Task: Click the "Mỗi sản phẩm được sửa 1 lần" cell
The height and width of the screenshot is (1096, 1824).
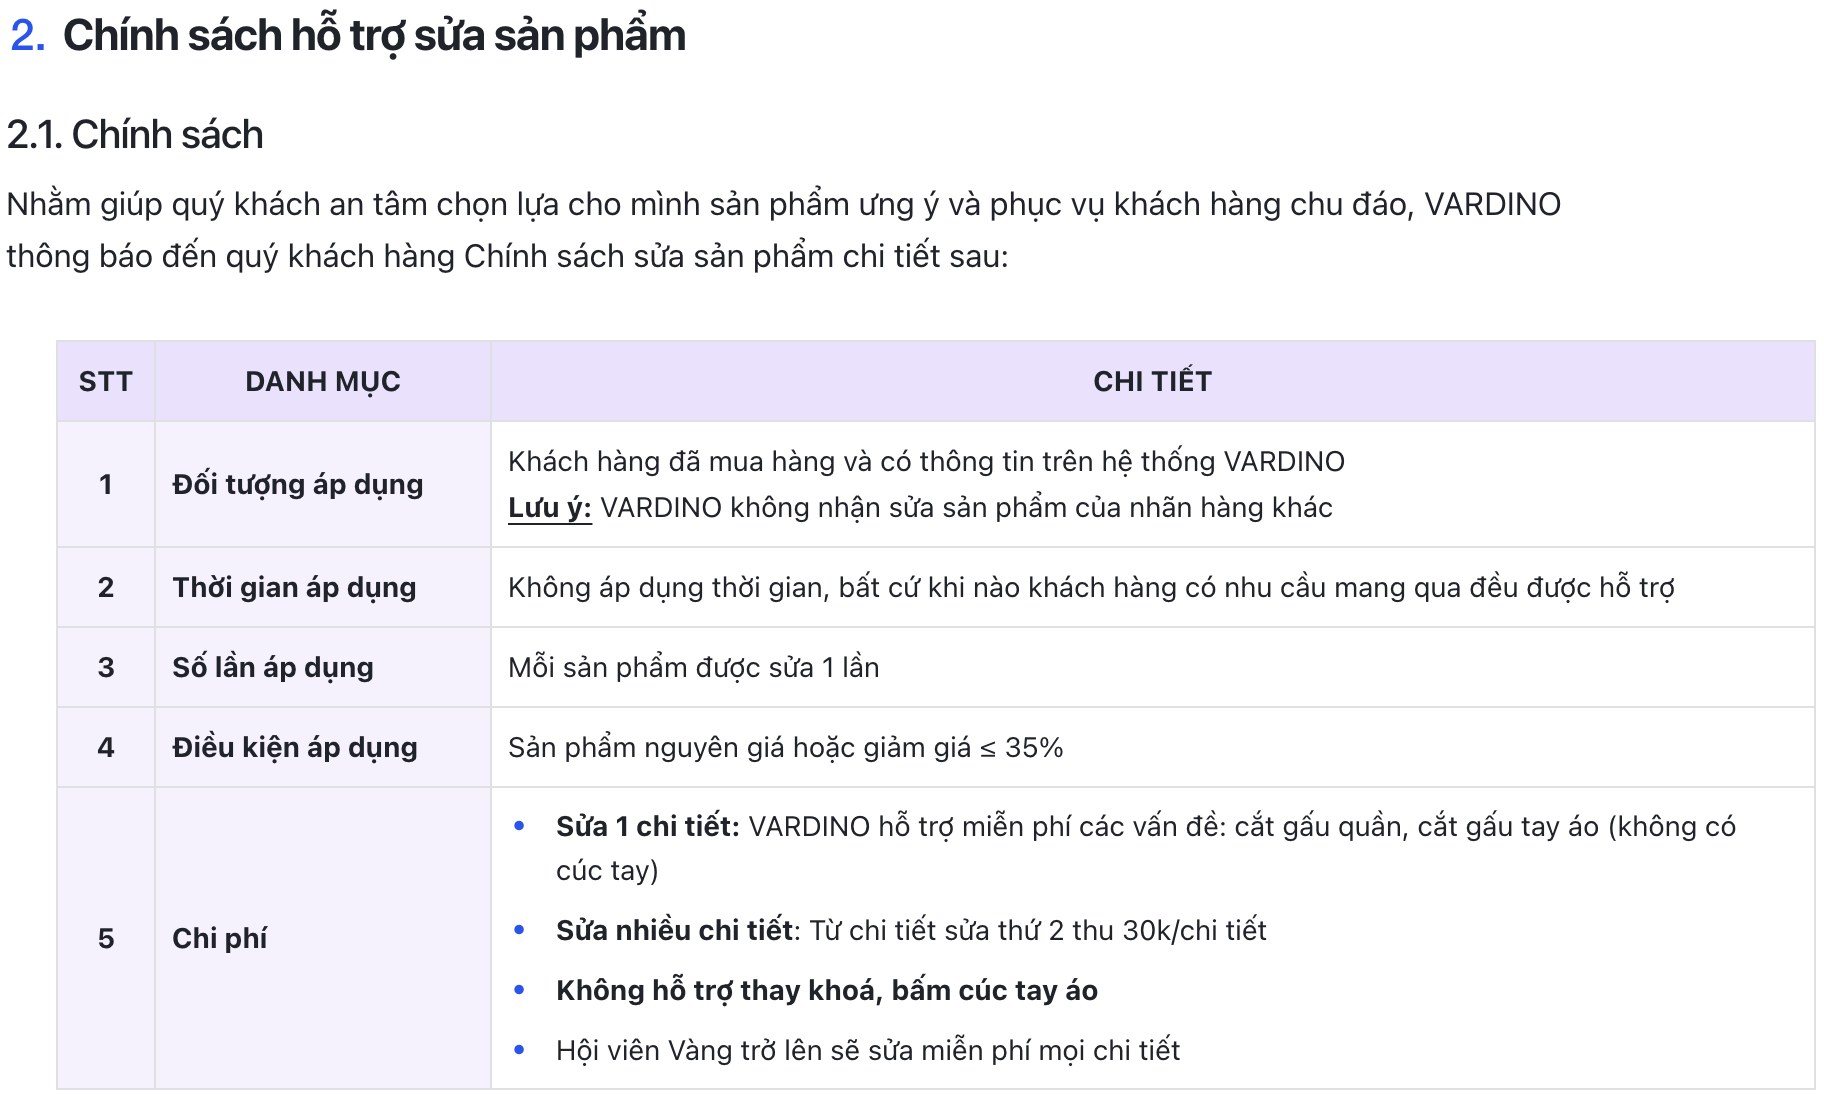Action: [x=693, y=668]
